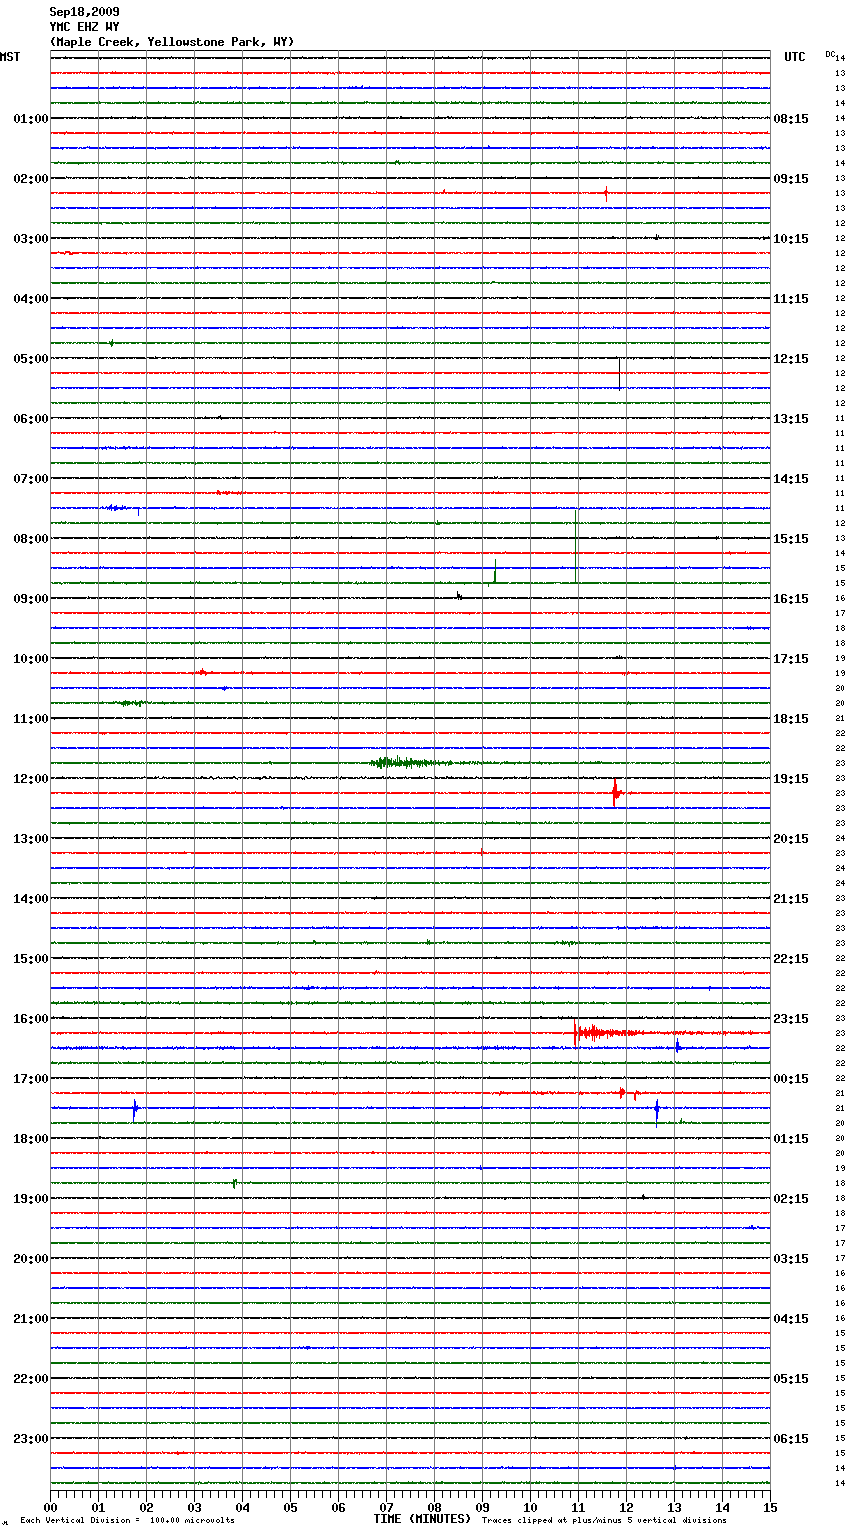Viewport: 850px width, 1534px height.
Task: Select the 02:00 MST time label
Action: pos(31,179)
